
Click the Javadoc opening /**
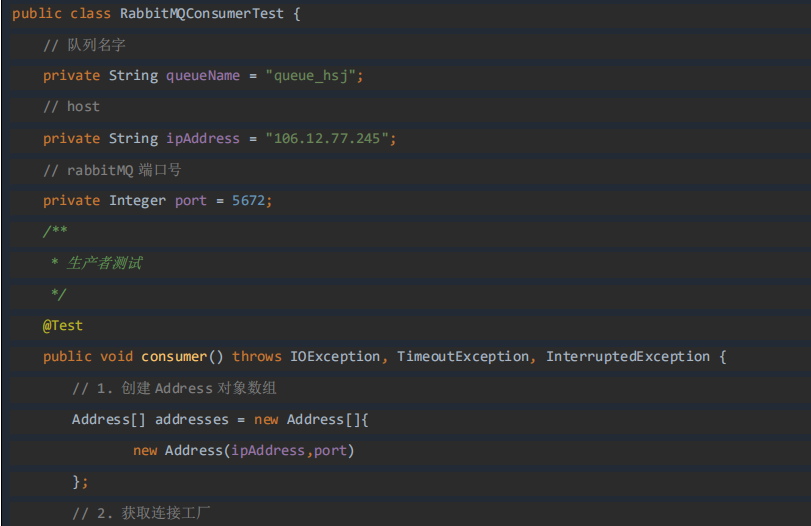tap(55, 231)
